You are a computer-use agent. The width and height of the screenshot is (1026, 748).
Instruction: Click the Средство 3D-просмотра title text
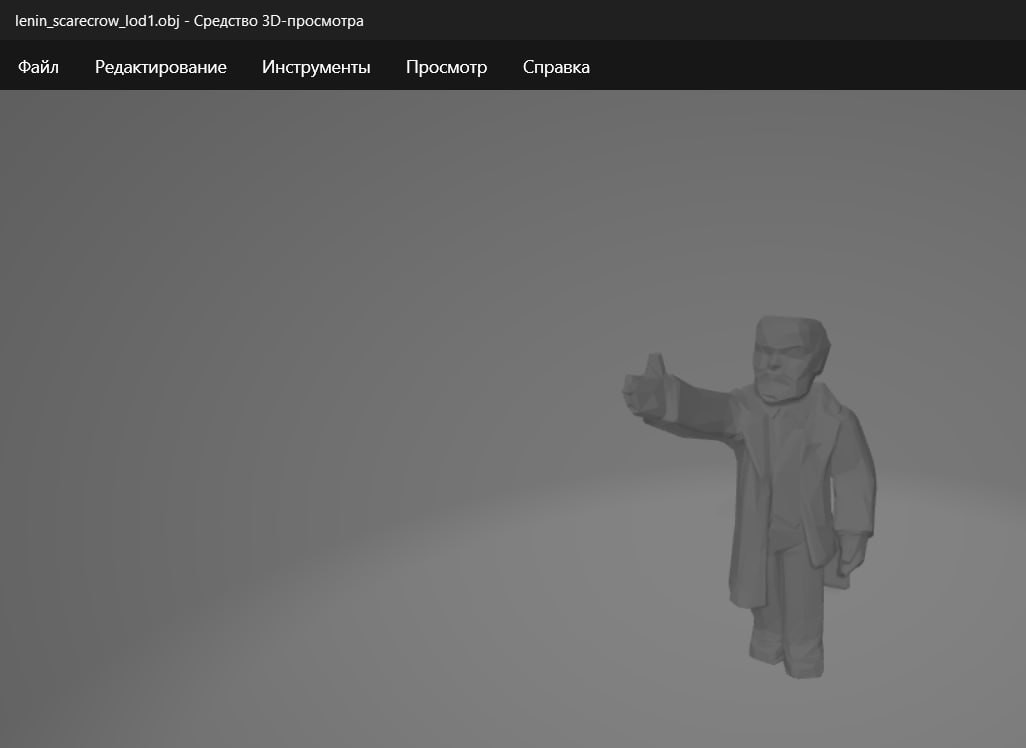click(x=278, y=21)
